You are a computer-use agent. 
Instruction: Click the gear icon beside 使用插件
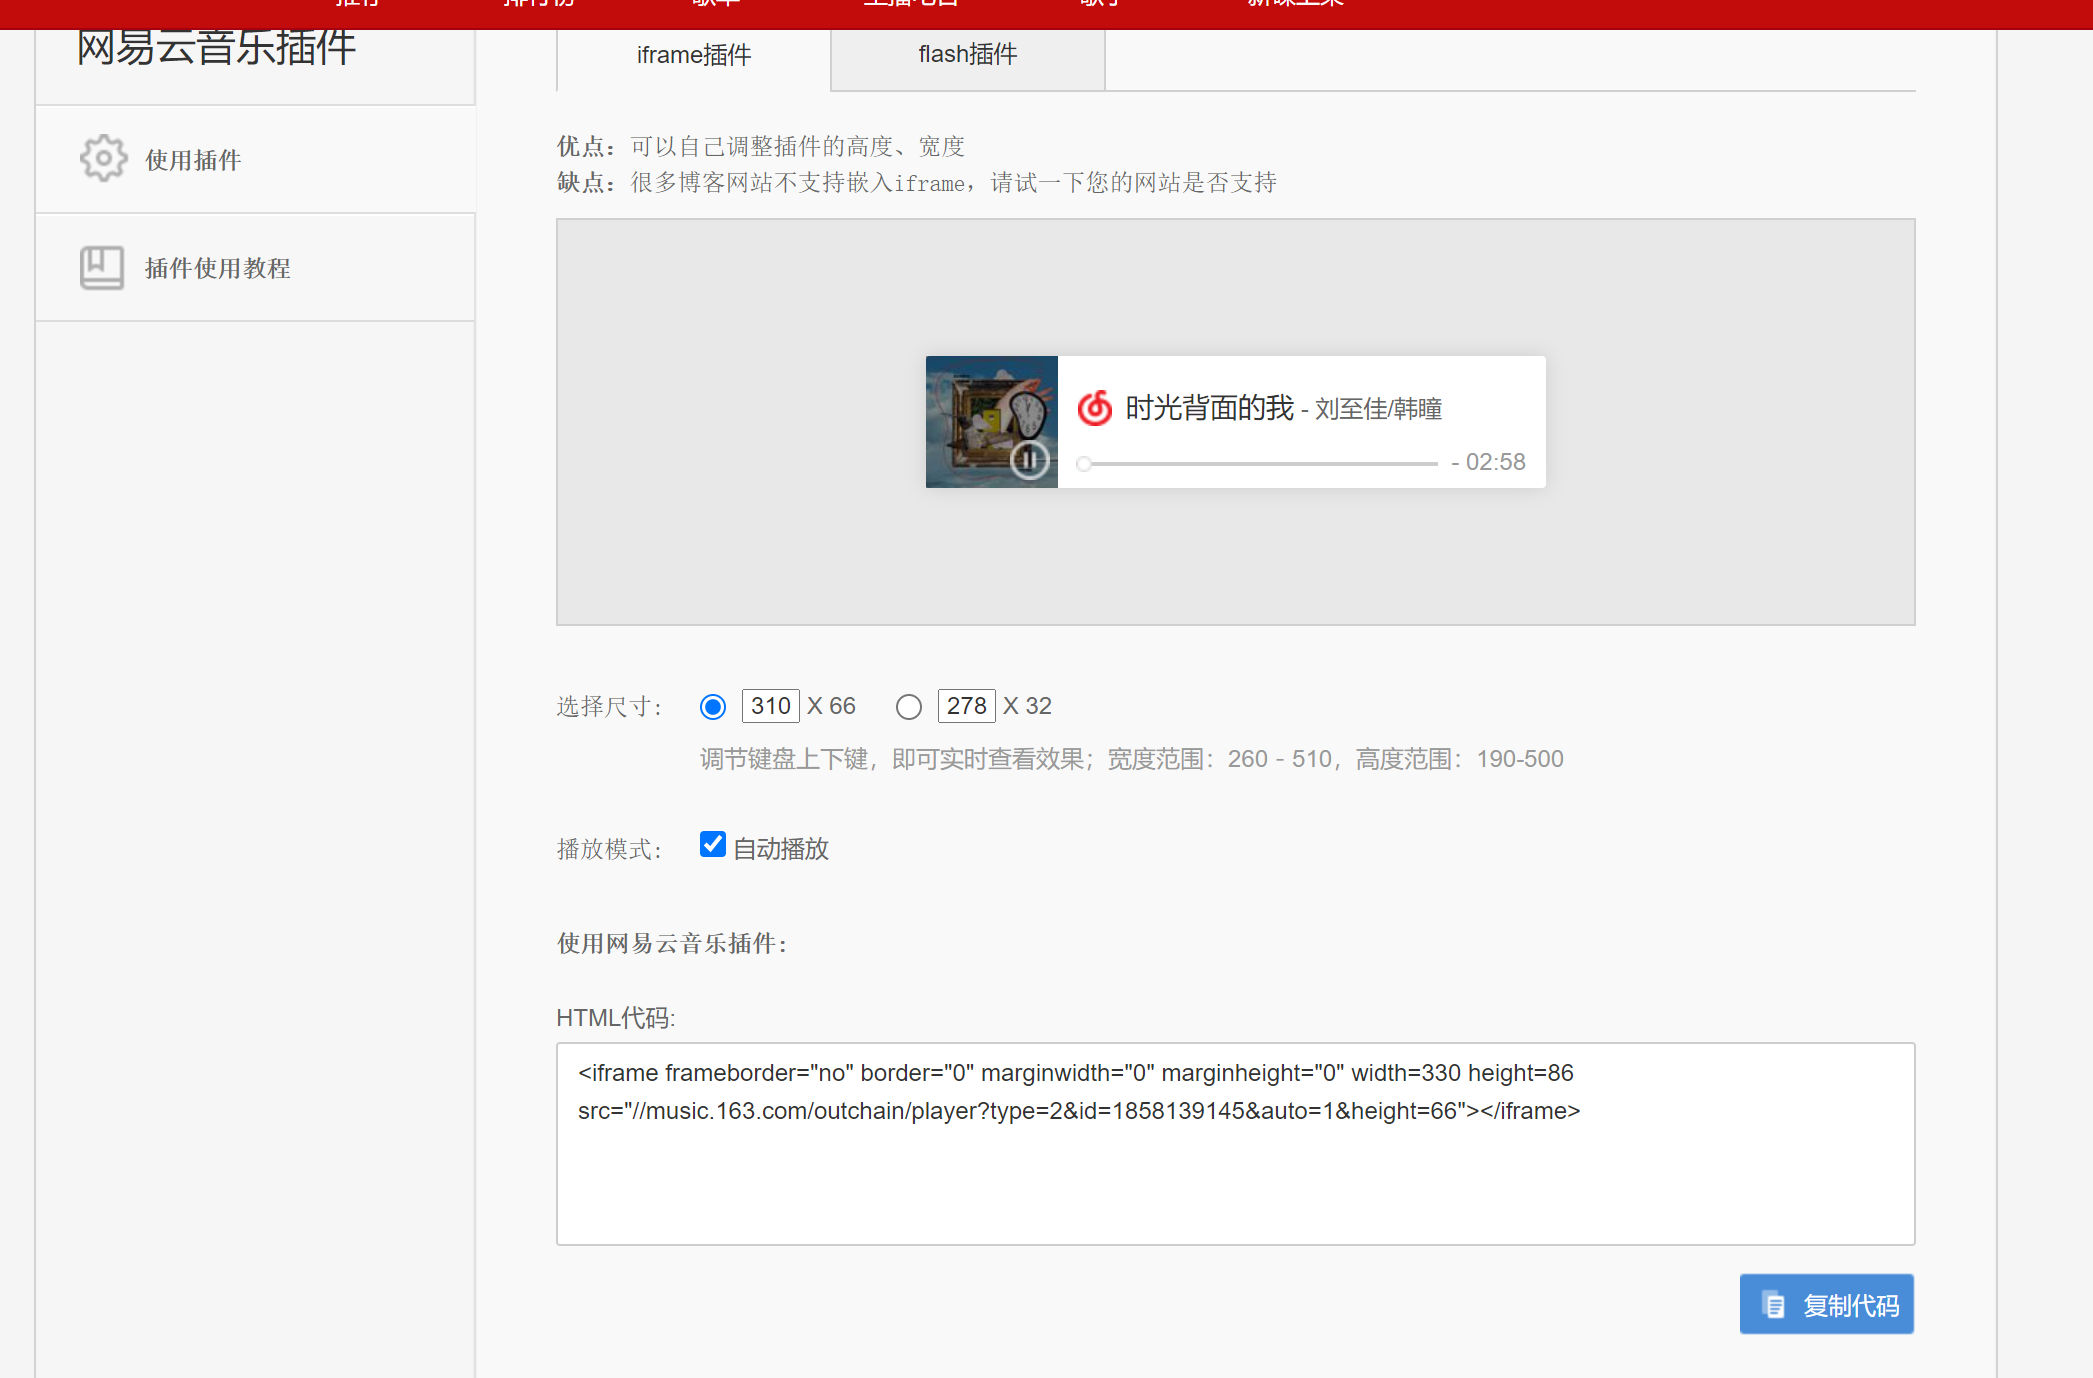coord(104,158)
